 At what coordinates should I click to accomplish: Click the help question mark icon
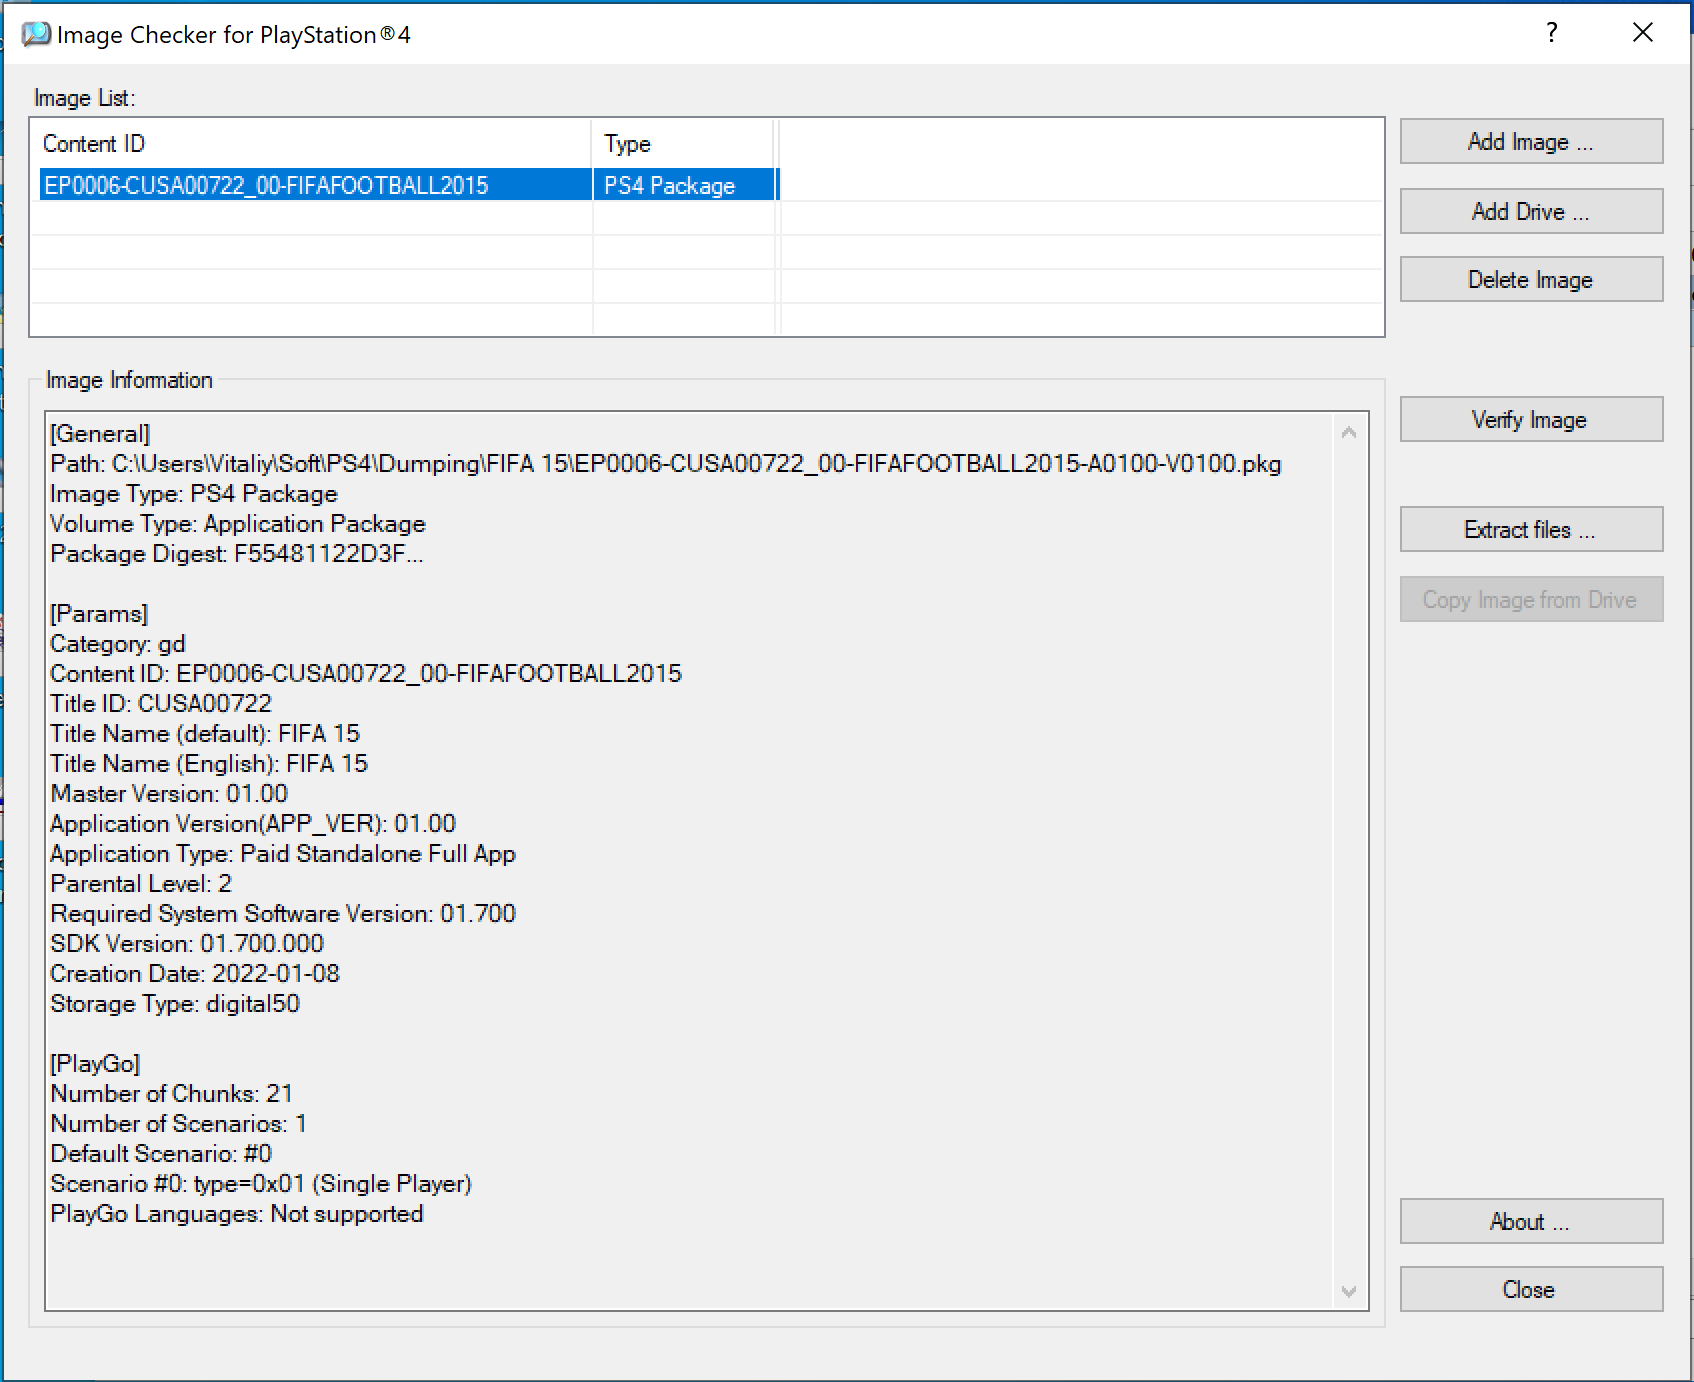[1551, 33]
